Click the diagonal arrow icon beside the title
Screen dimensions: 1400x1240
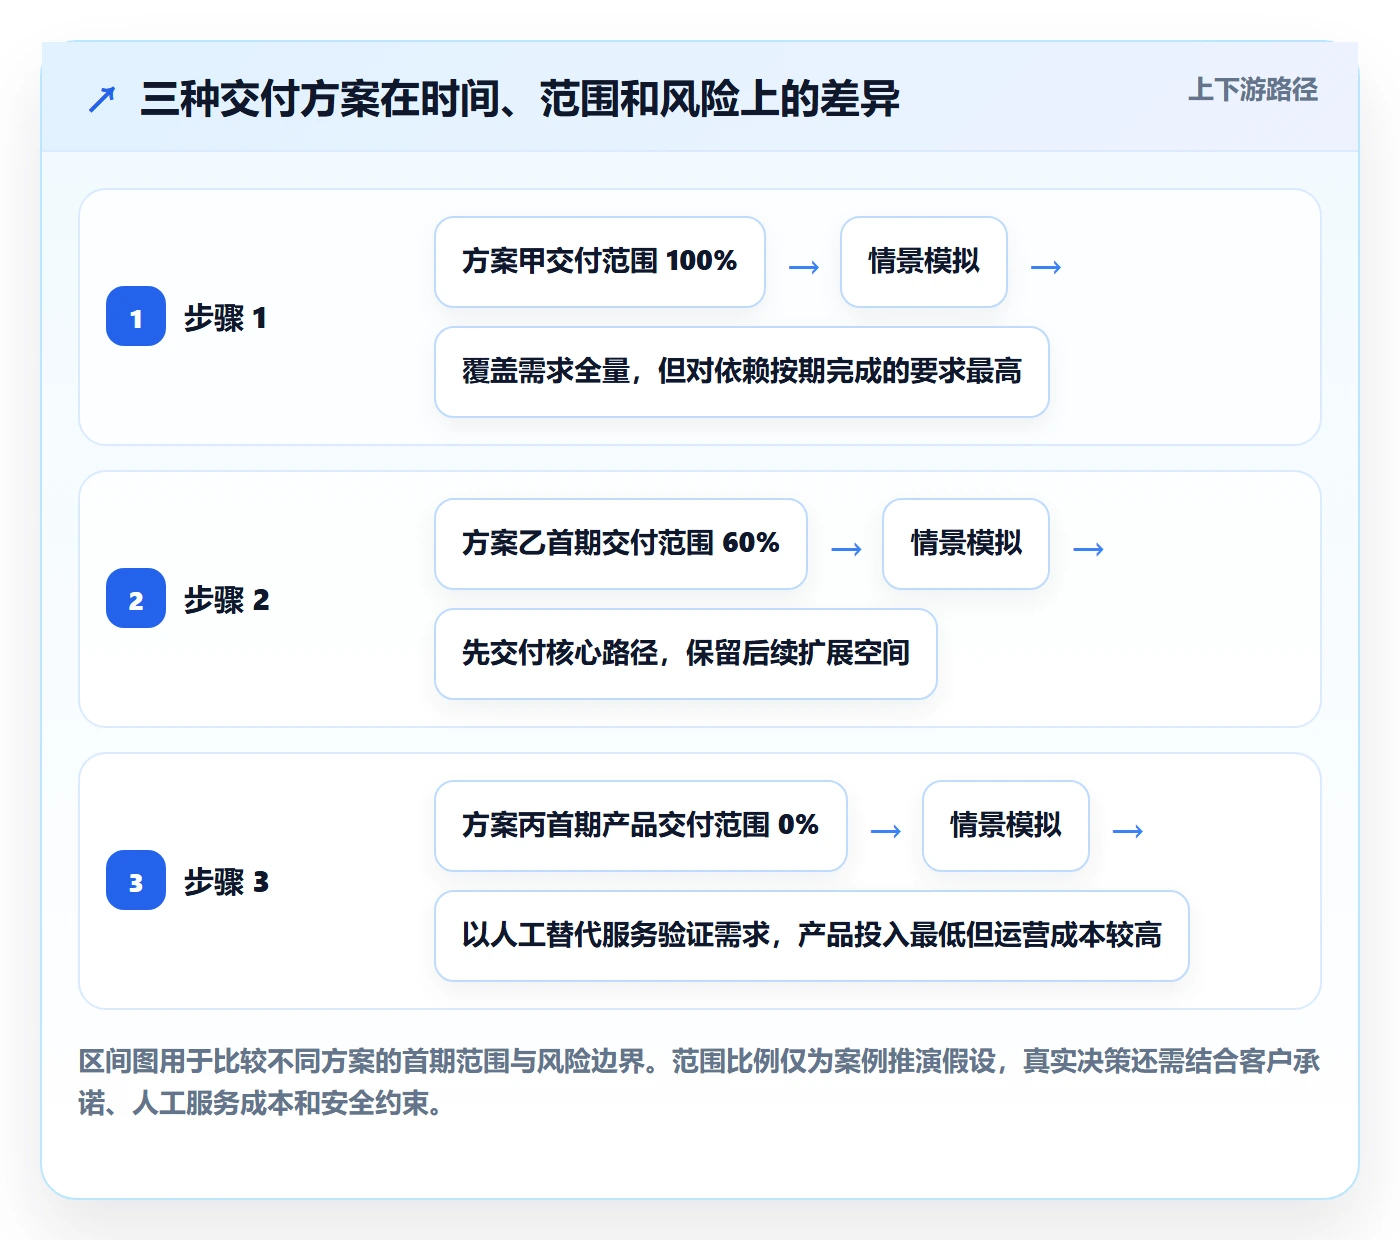[x=102, y=99]
